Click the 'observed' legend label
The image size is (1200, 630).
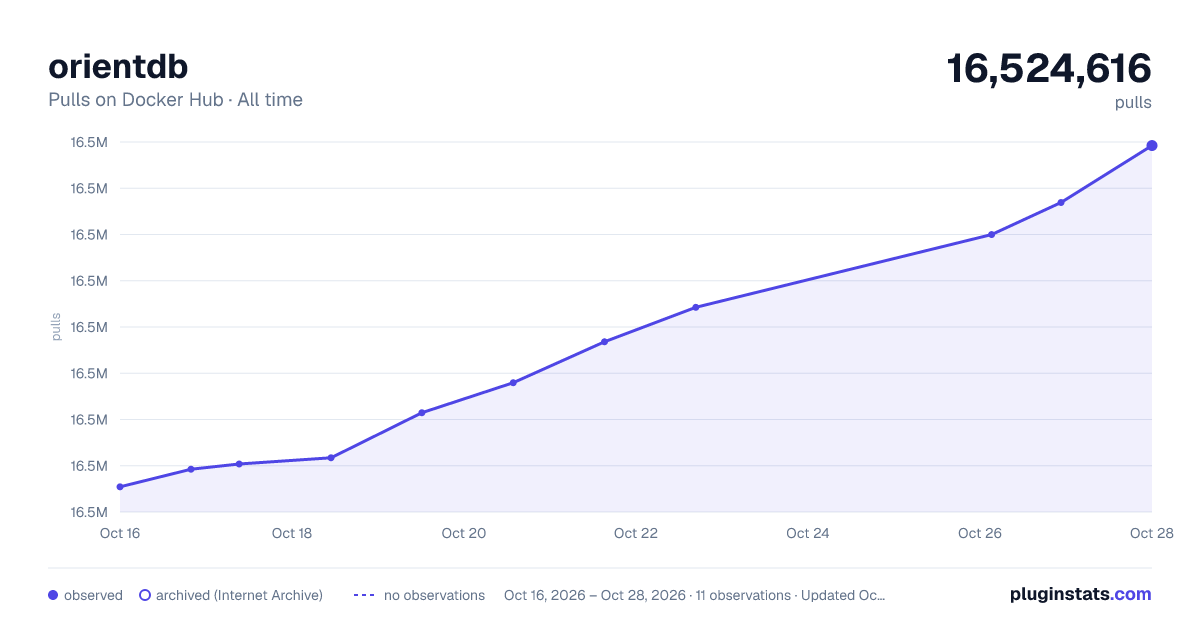coord(93,595)
